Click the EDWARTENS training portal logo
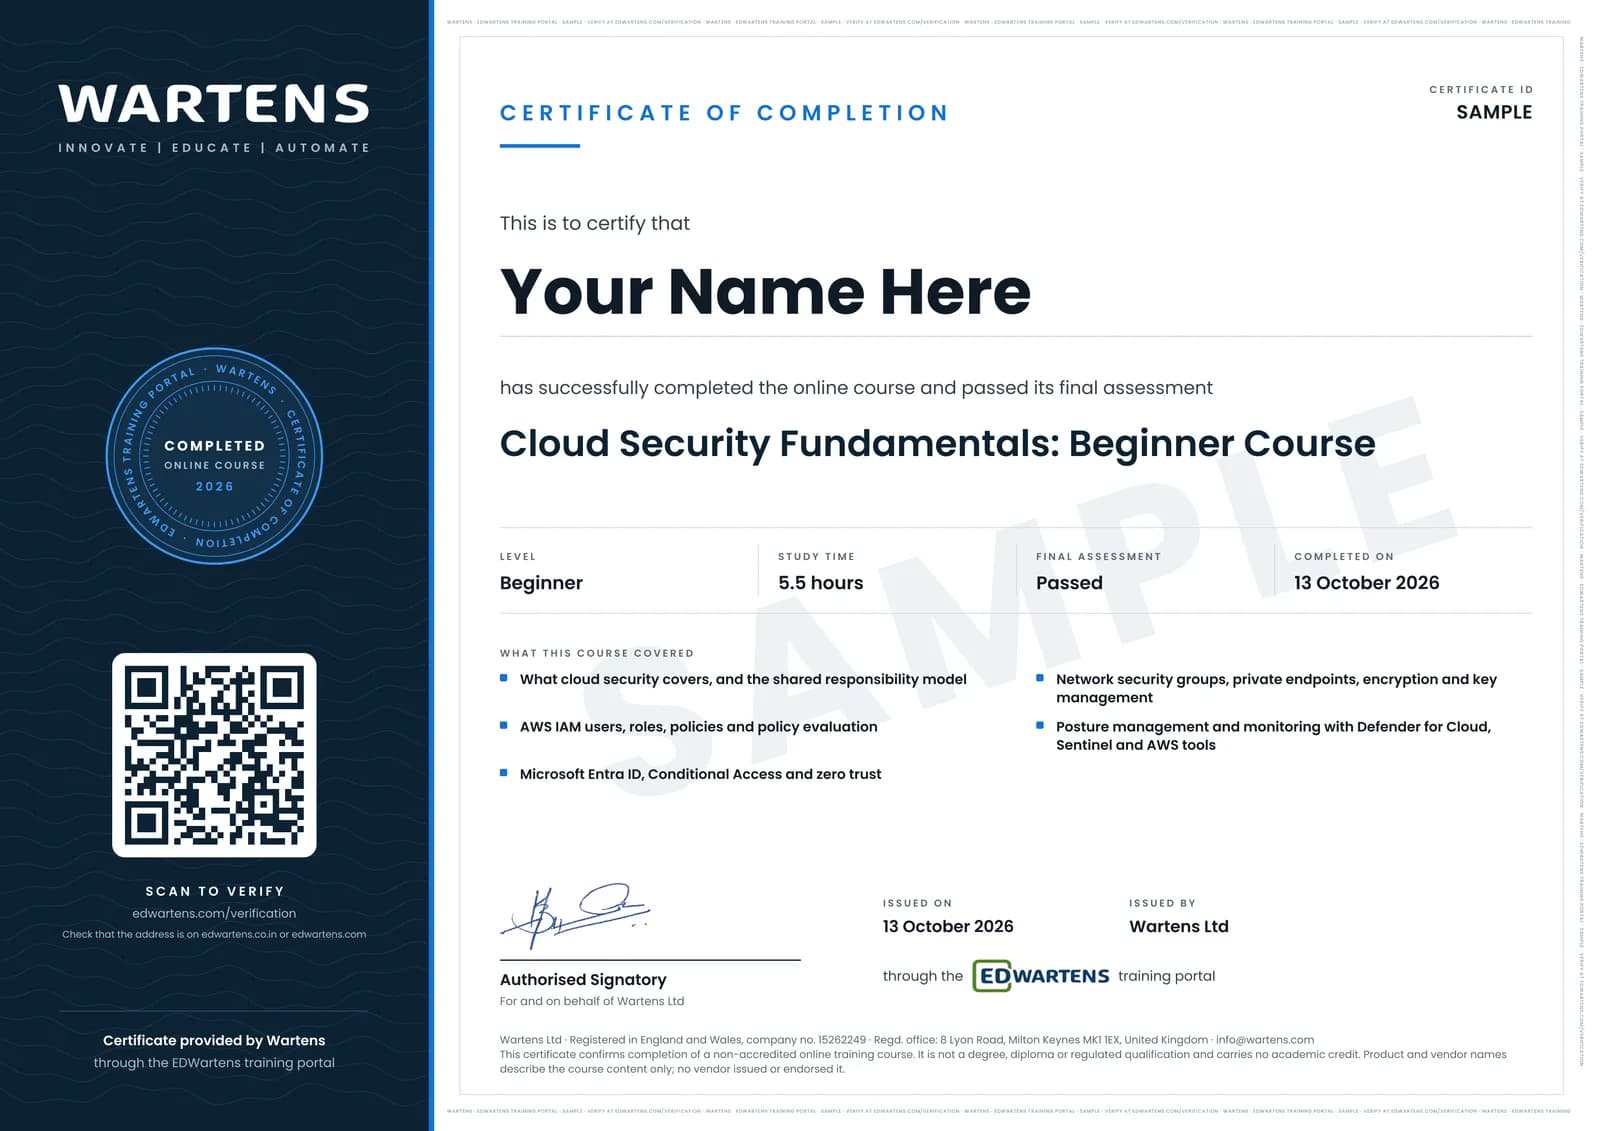 [x=1041, y=976]
